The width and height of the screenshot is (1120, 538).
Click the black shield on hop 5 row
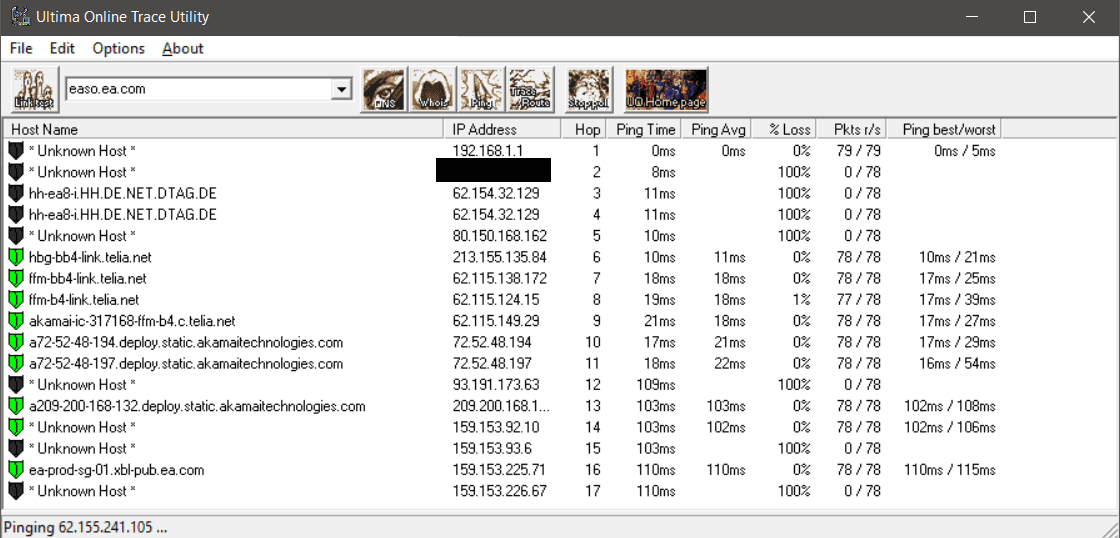[16, 236]
